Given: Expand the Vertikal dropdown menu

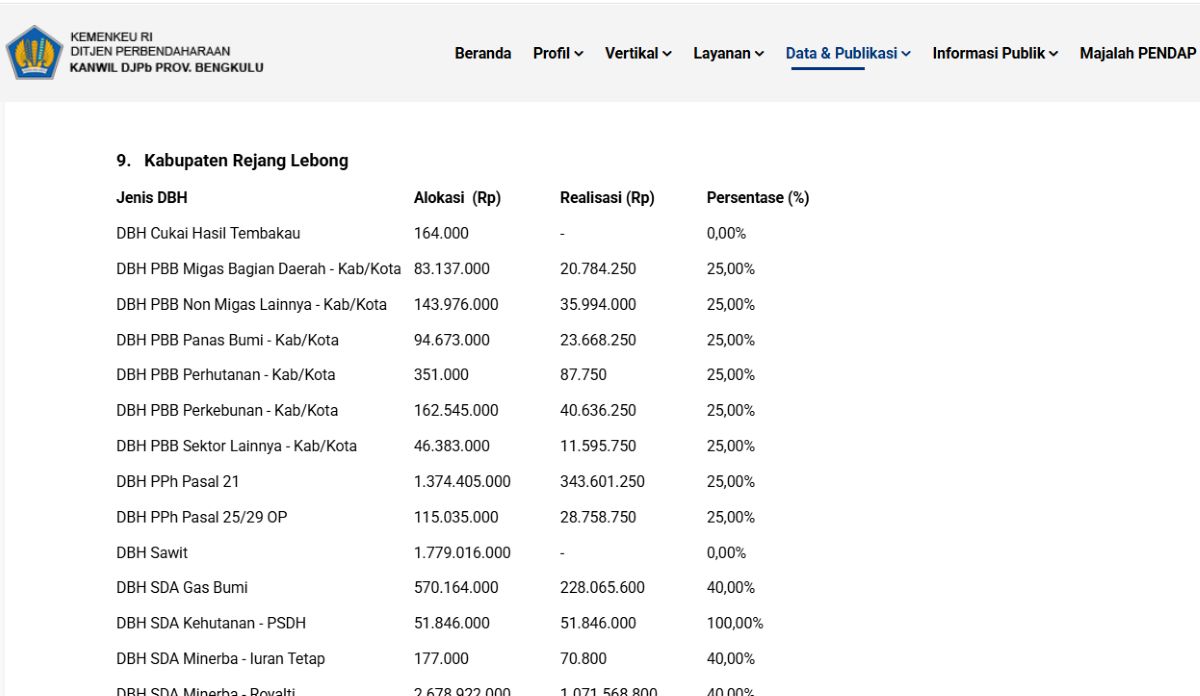Looking at the screenshot, I should (x=638, y=53).
